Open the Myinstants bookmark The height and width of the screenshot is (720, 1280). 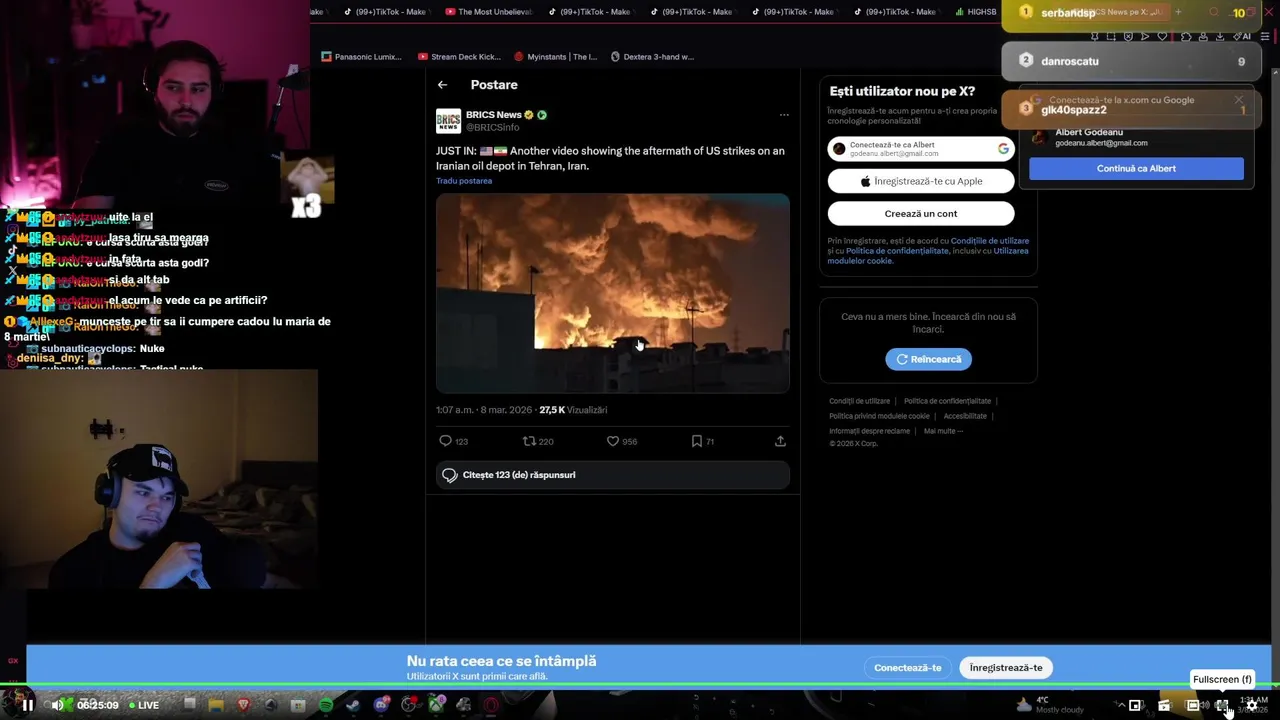555,57
